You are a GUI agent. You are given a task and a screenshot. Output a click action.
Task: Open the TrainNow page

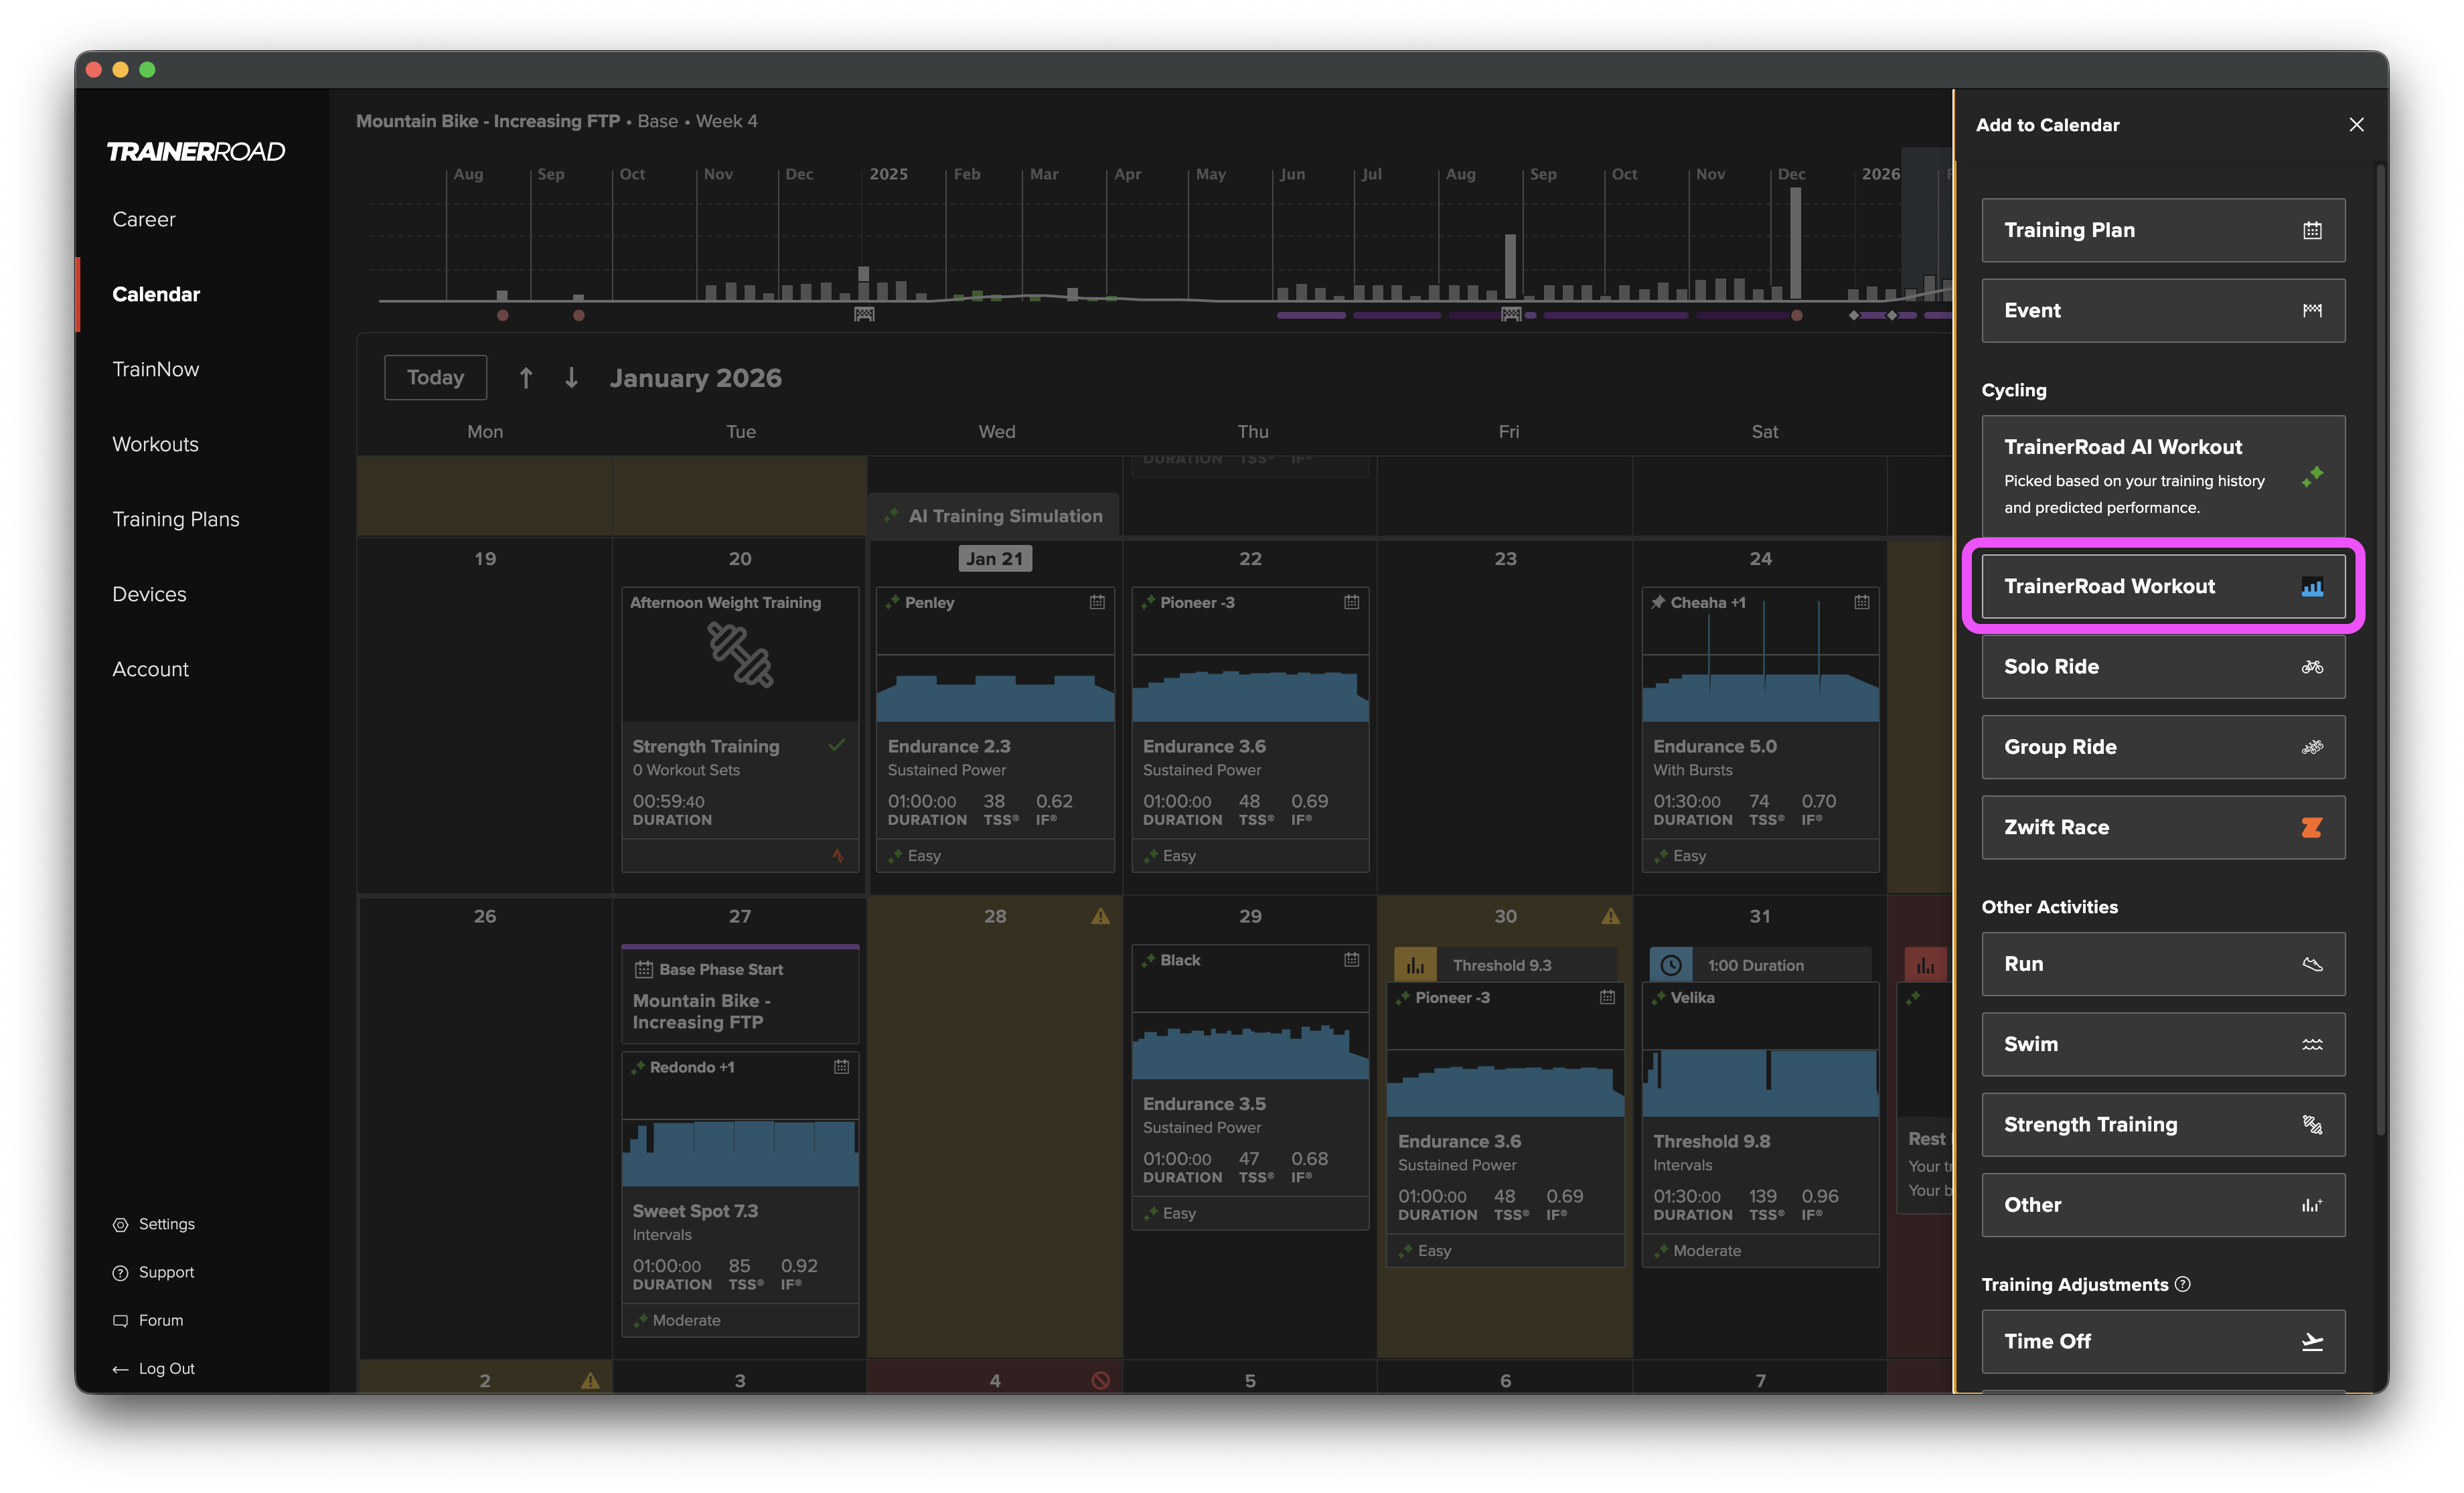tap(156, 369)
